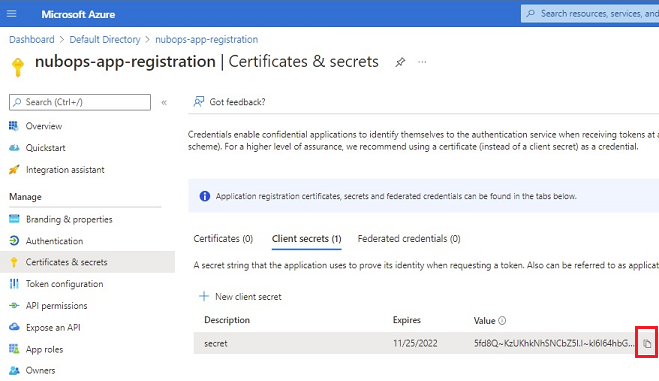Open Default Directory breadcrumb
This screenshot has height=381, width=659.
[105, 39]
